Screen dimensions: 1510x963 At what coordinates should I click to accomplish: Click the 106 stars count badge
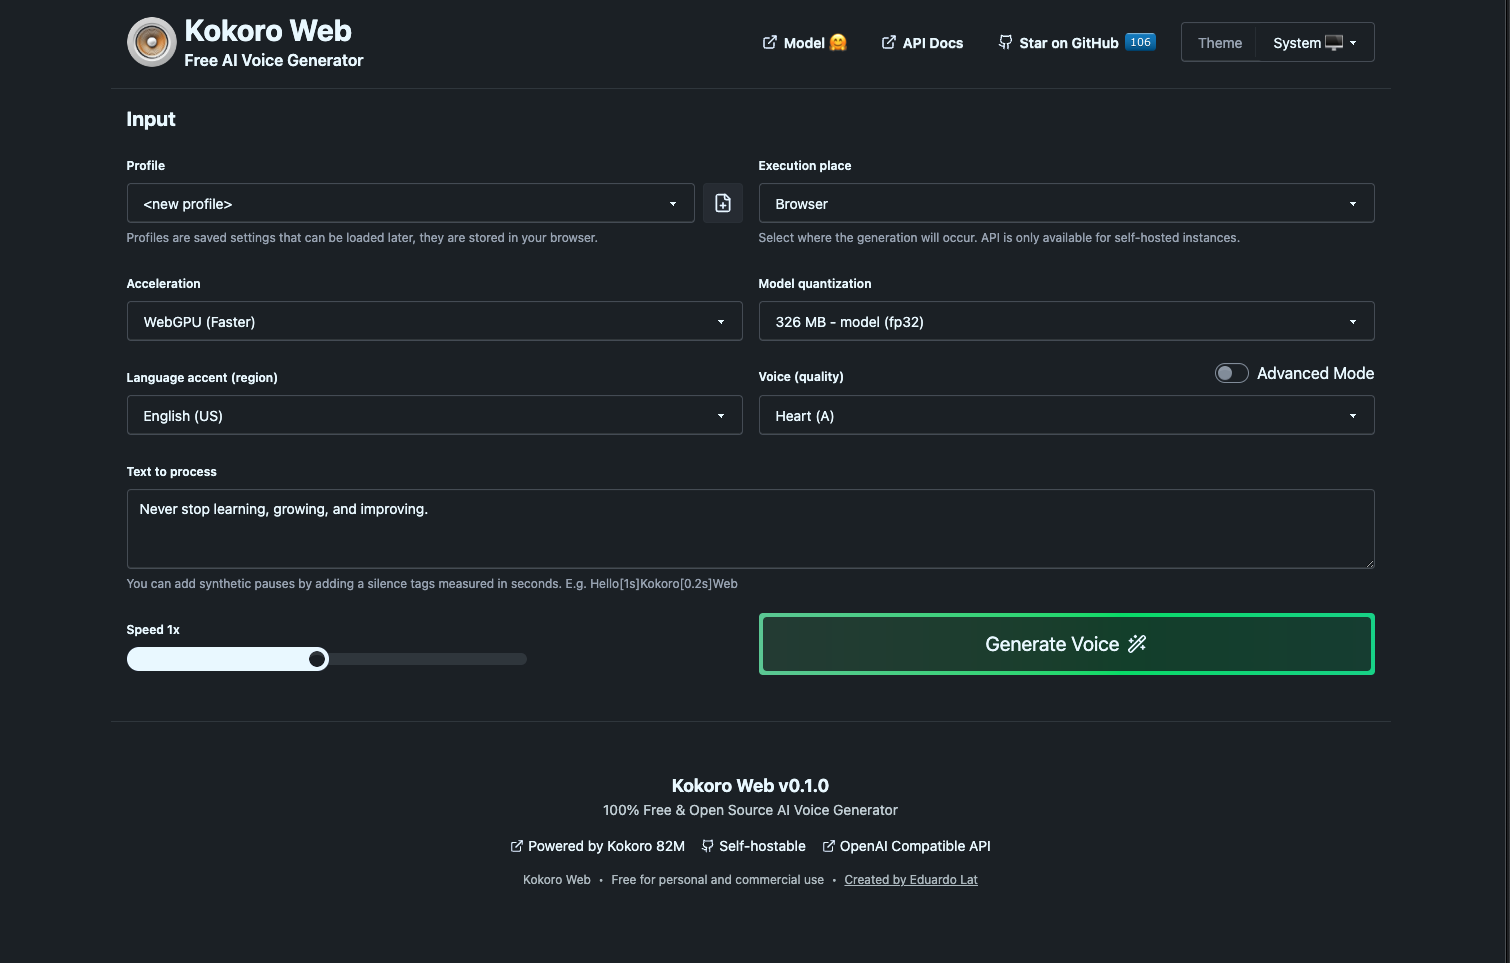tap(1140, 42)
